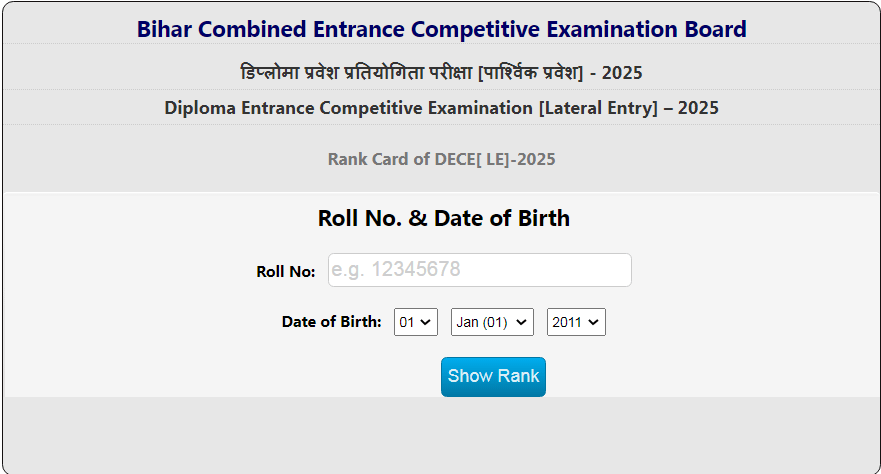881x474 pixels.
Task: Click the Date of Birth: label
Action: 331,322
